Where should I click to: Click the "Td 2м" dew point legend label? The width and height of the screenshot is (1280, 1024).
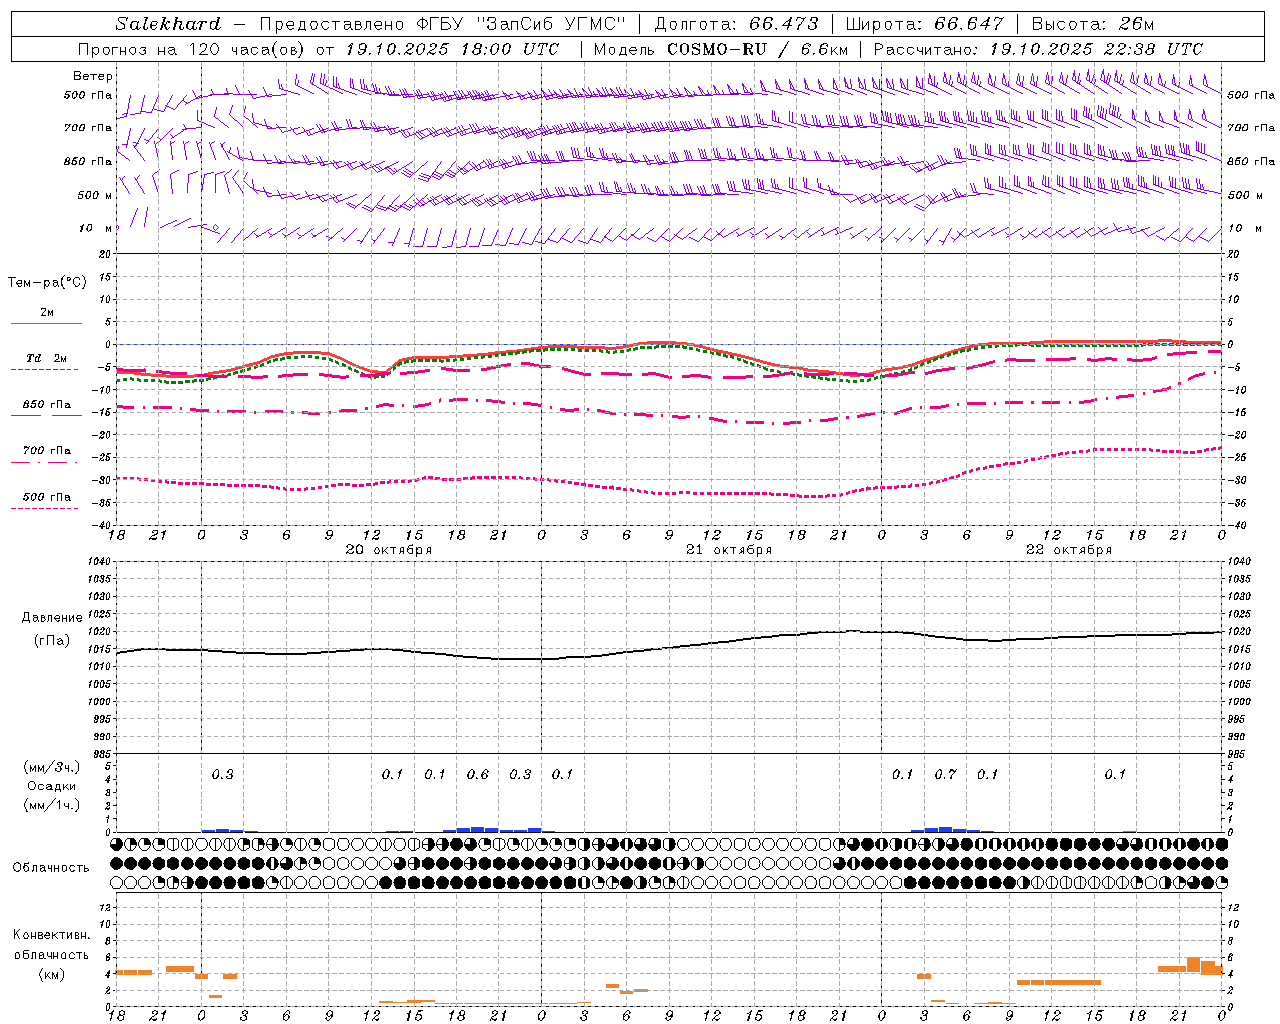[x=47, y=358]
